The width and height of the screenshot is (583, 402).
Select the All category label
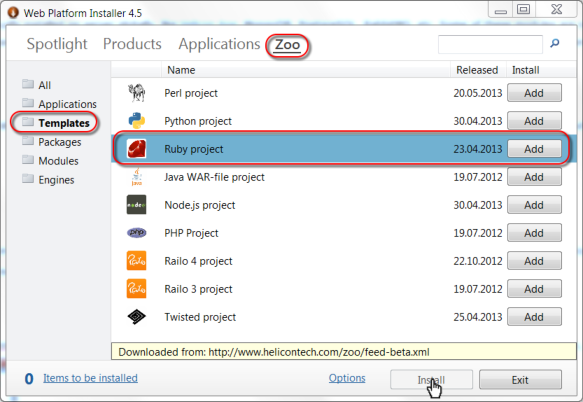tap(45, 85)
